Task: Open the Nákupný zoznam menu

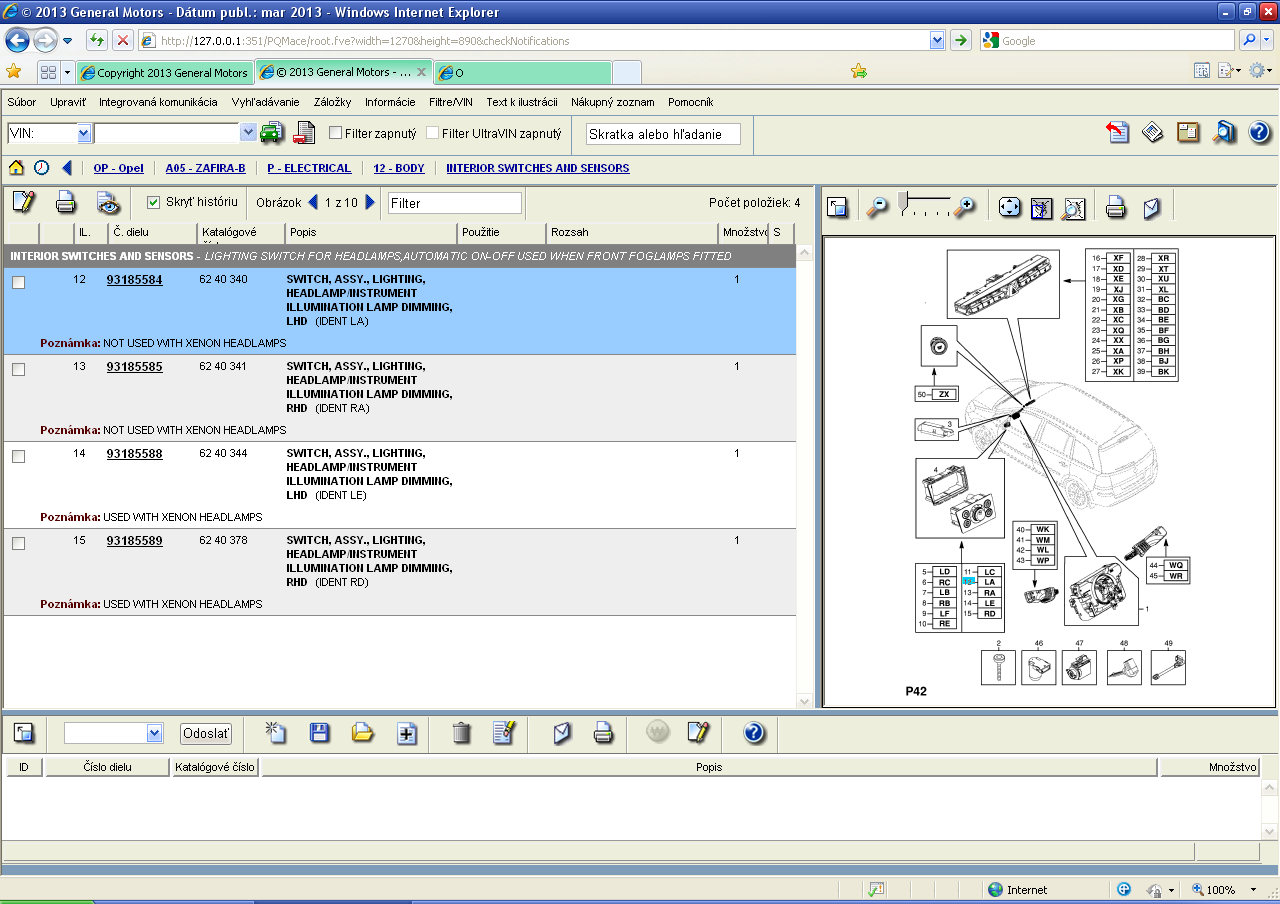Action: [612, 102]
